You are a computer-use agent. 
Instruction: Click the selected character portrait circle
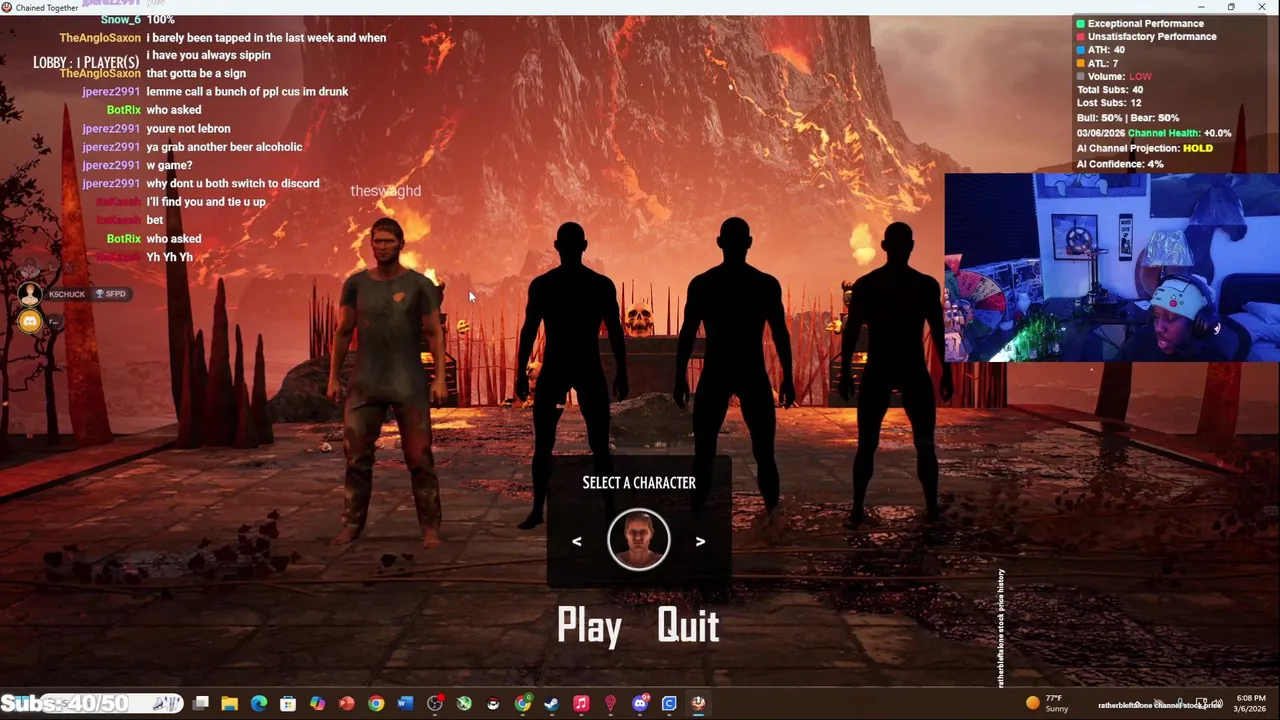[x=639, y=540]
